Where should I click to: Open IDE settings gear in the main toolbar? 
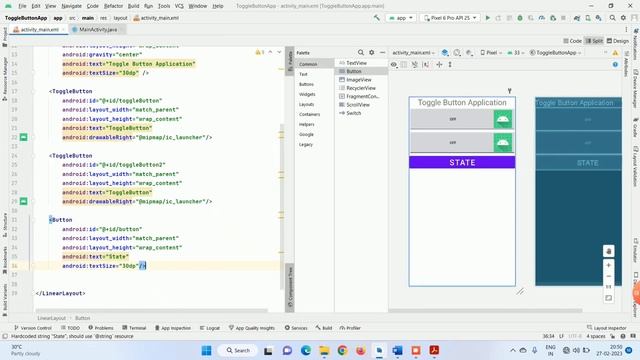pos(623,18)
